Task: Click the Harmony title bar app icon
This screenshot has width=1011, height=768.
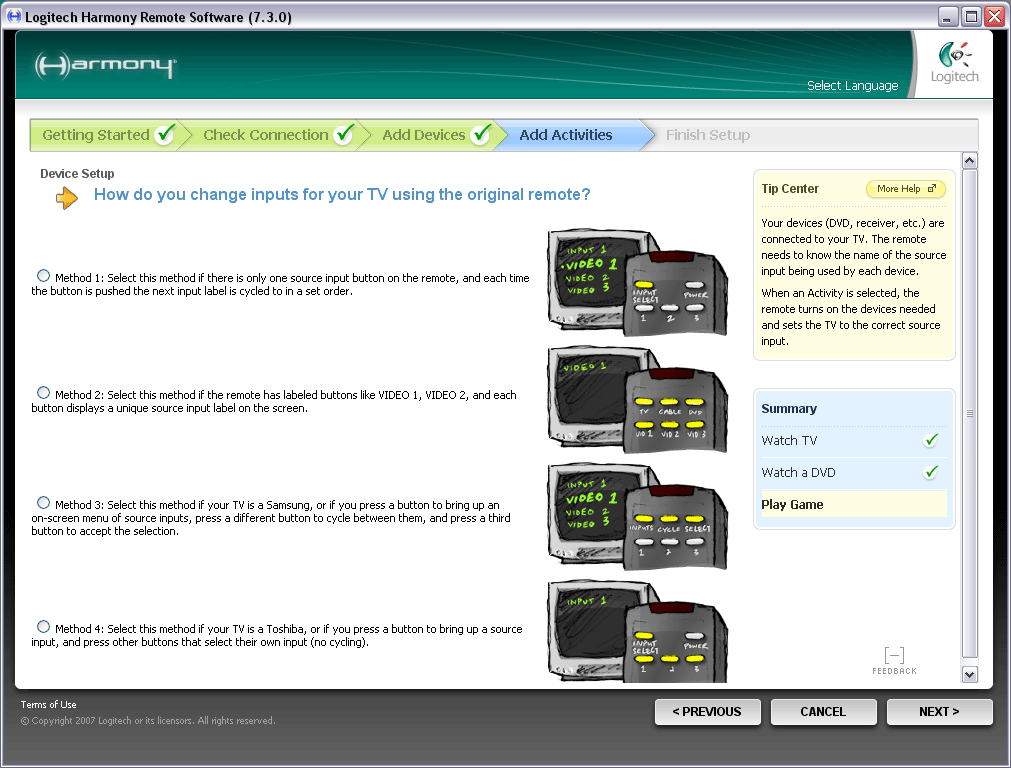Action: coord(14,16)
